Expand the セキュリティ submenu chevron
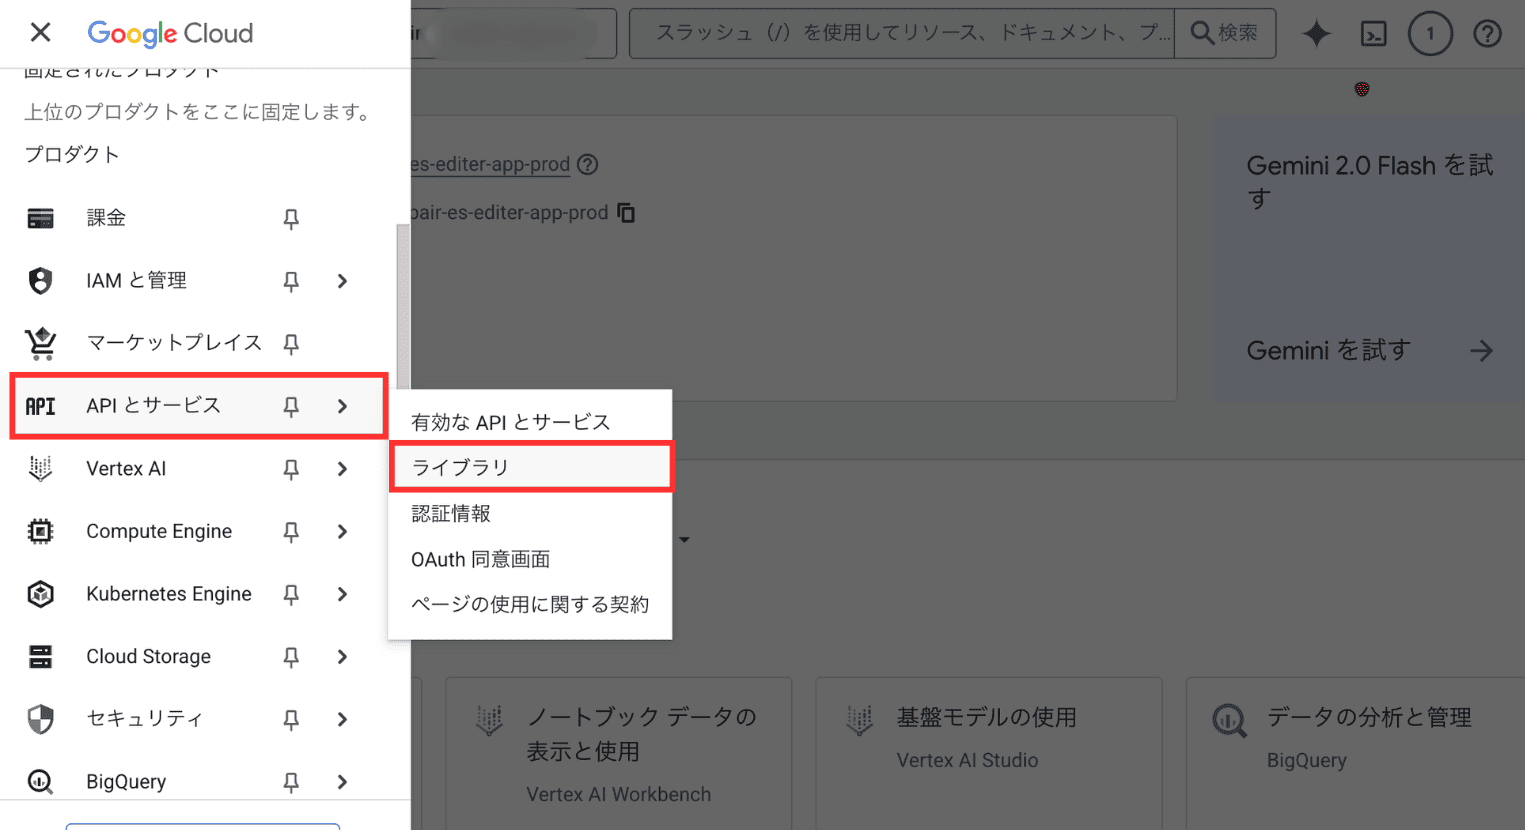The image size is (1525, 830). click(x=342, y=719)
